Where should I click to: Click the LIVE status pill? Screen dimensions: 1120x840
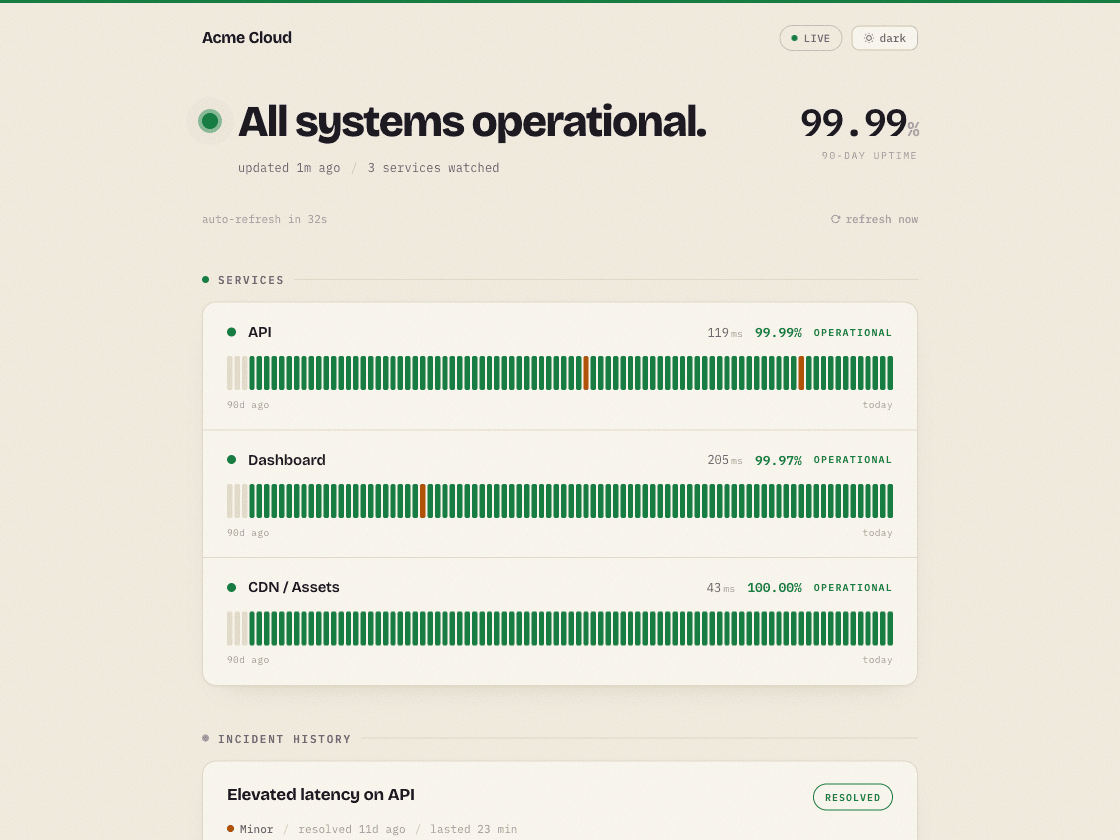(x=811, y=39)
